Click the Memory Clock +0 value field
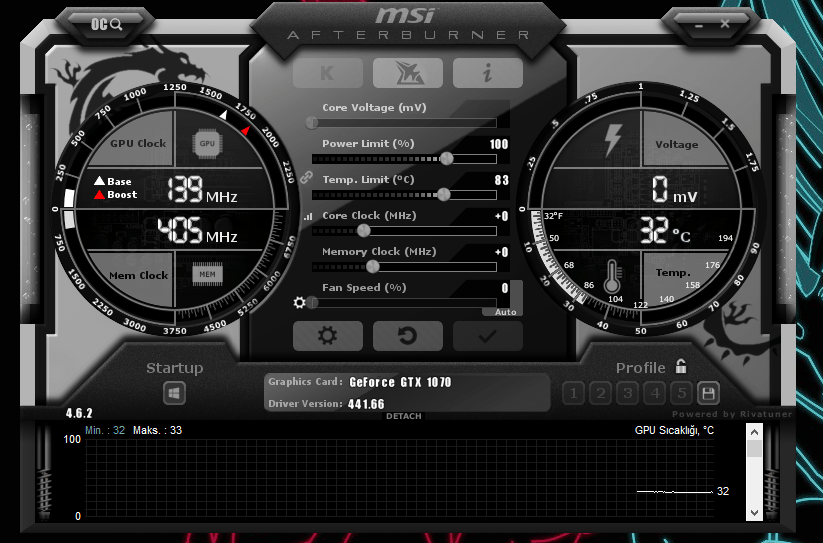Viewport: 823px width, 543px height. point(501,252)
